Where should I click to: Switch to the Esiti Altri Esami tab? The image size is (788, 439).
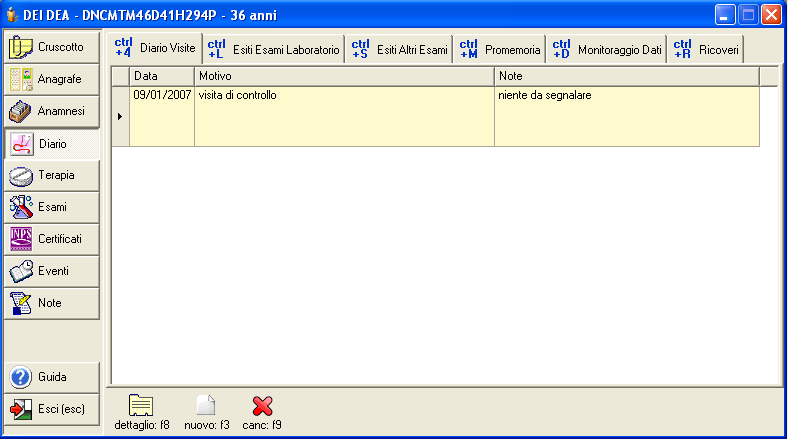[x=399, y=49]
